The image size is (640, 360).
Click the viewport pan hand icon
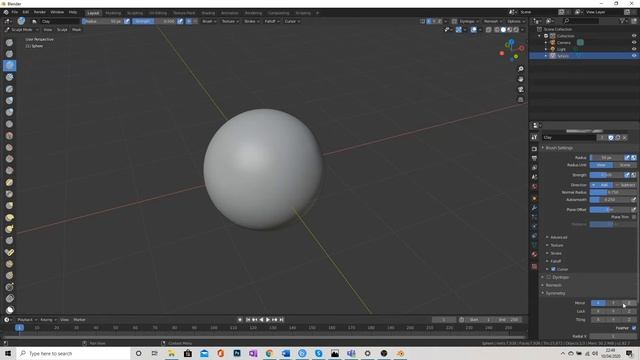(x=520, y=79)
